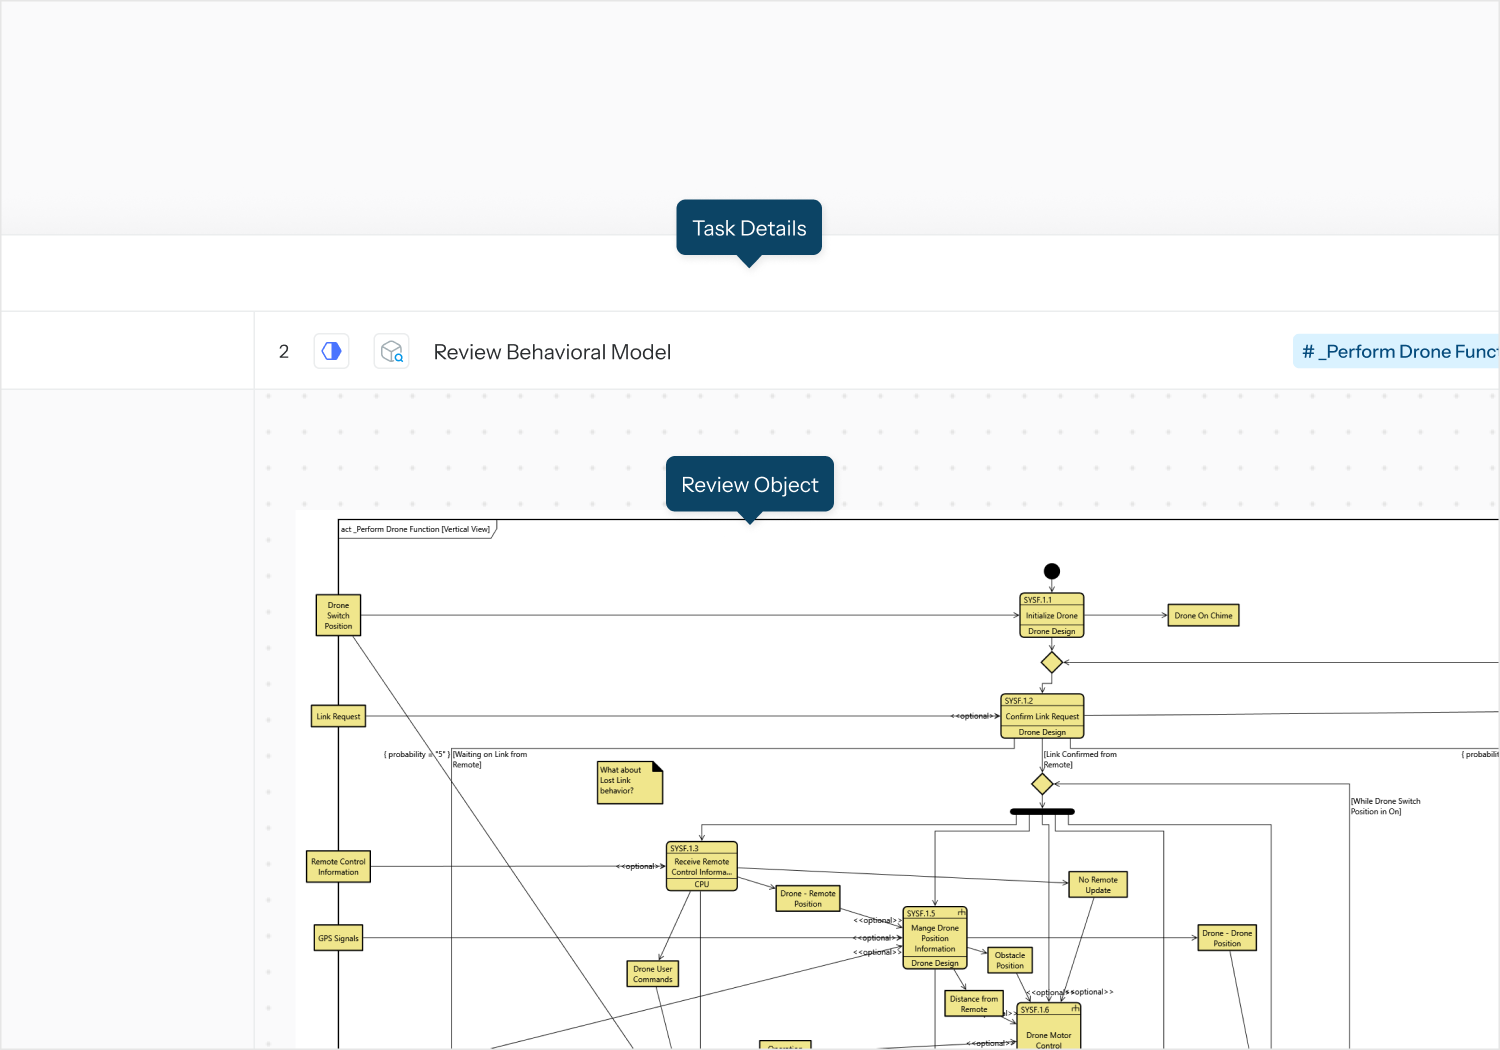Select the decision diamond below Initialize Drone
Screen dimensions: 1500x1050
pos(1051,662)
